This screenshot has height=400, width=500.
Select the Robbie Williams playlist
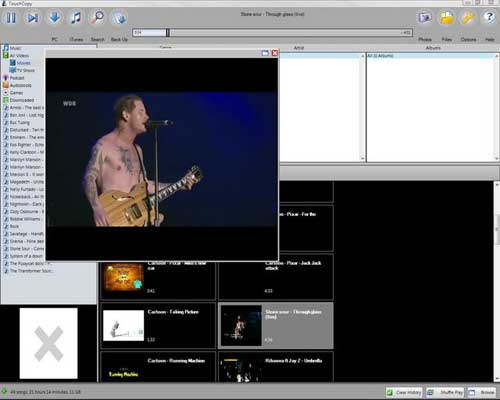pyautogui.click(x=26, y=219)
